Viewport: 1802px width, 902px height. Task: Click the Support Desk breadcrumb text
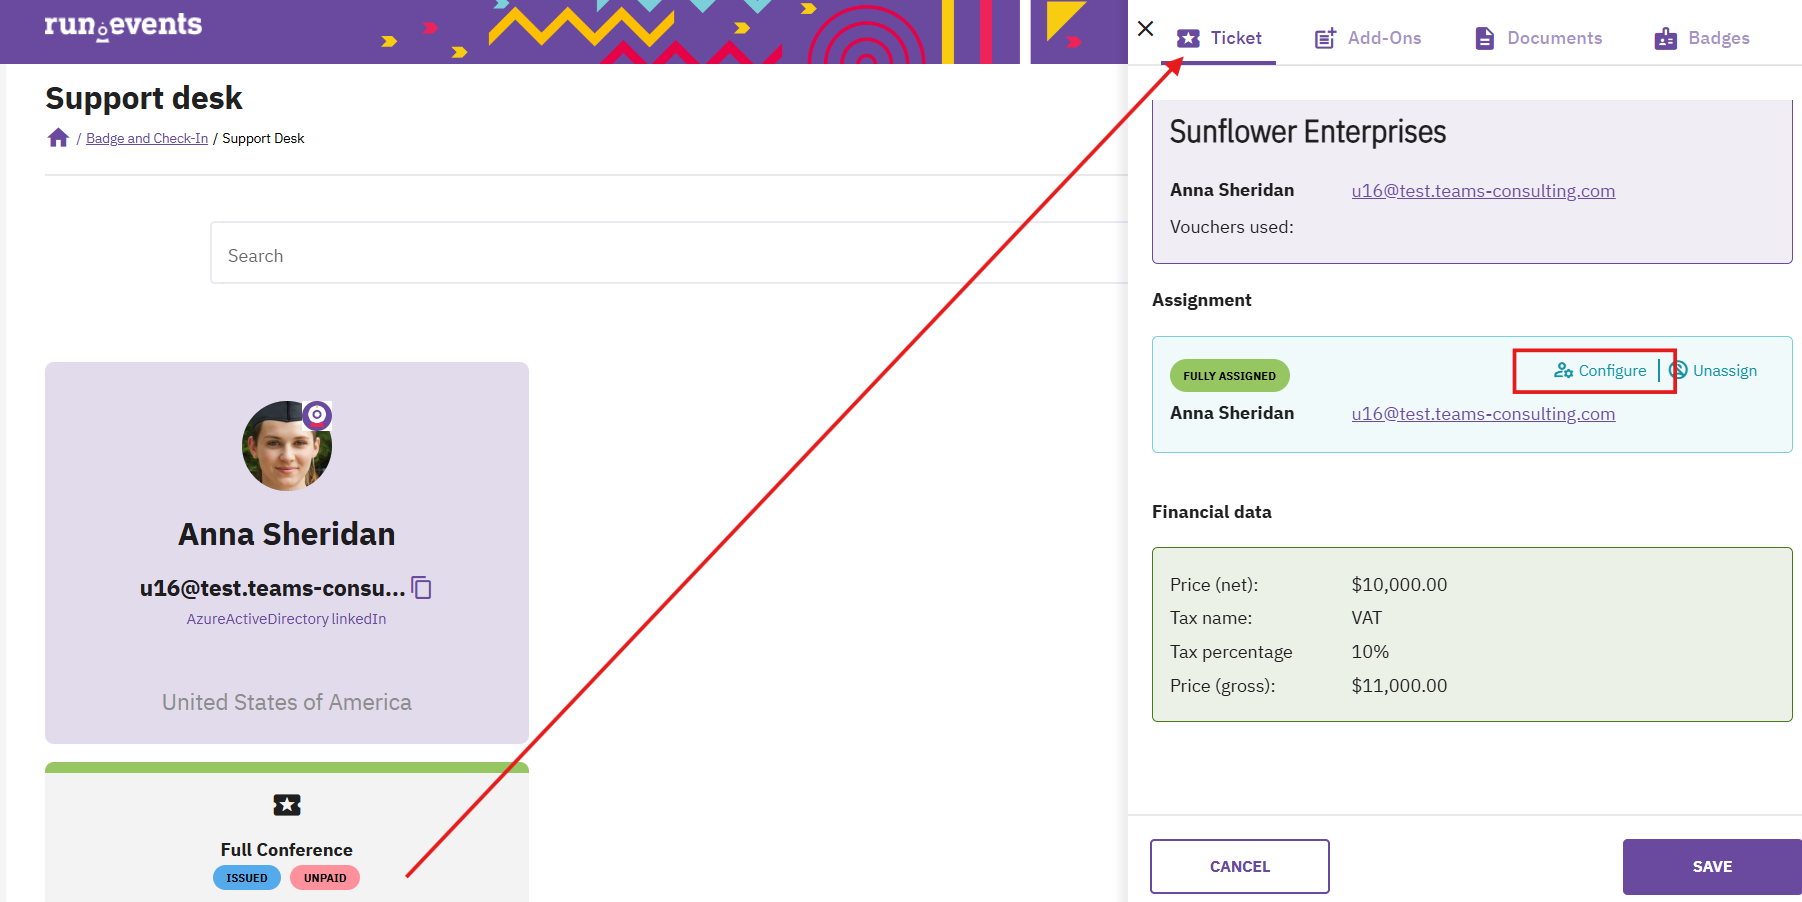click(263, 139)
